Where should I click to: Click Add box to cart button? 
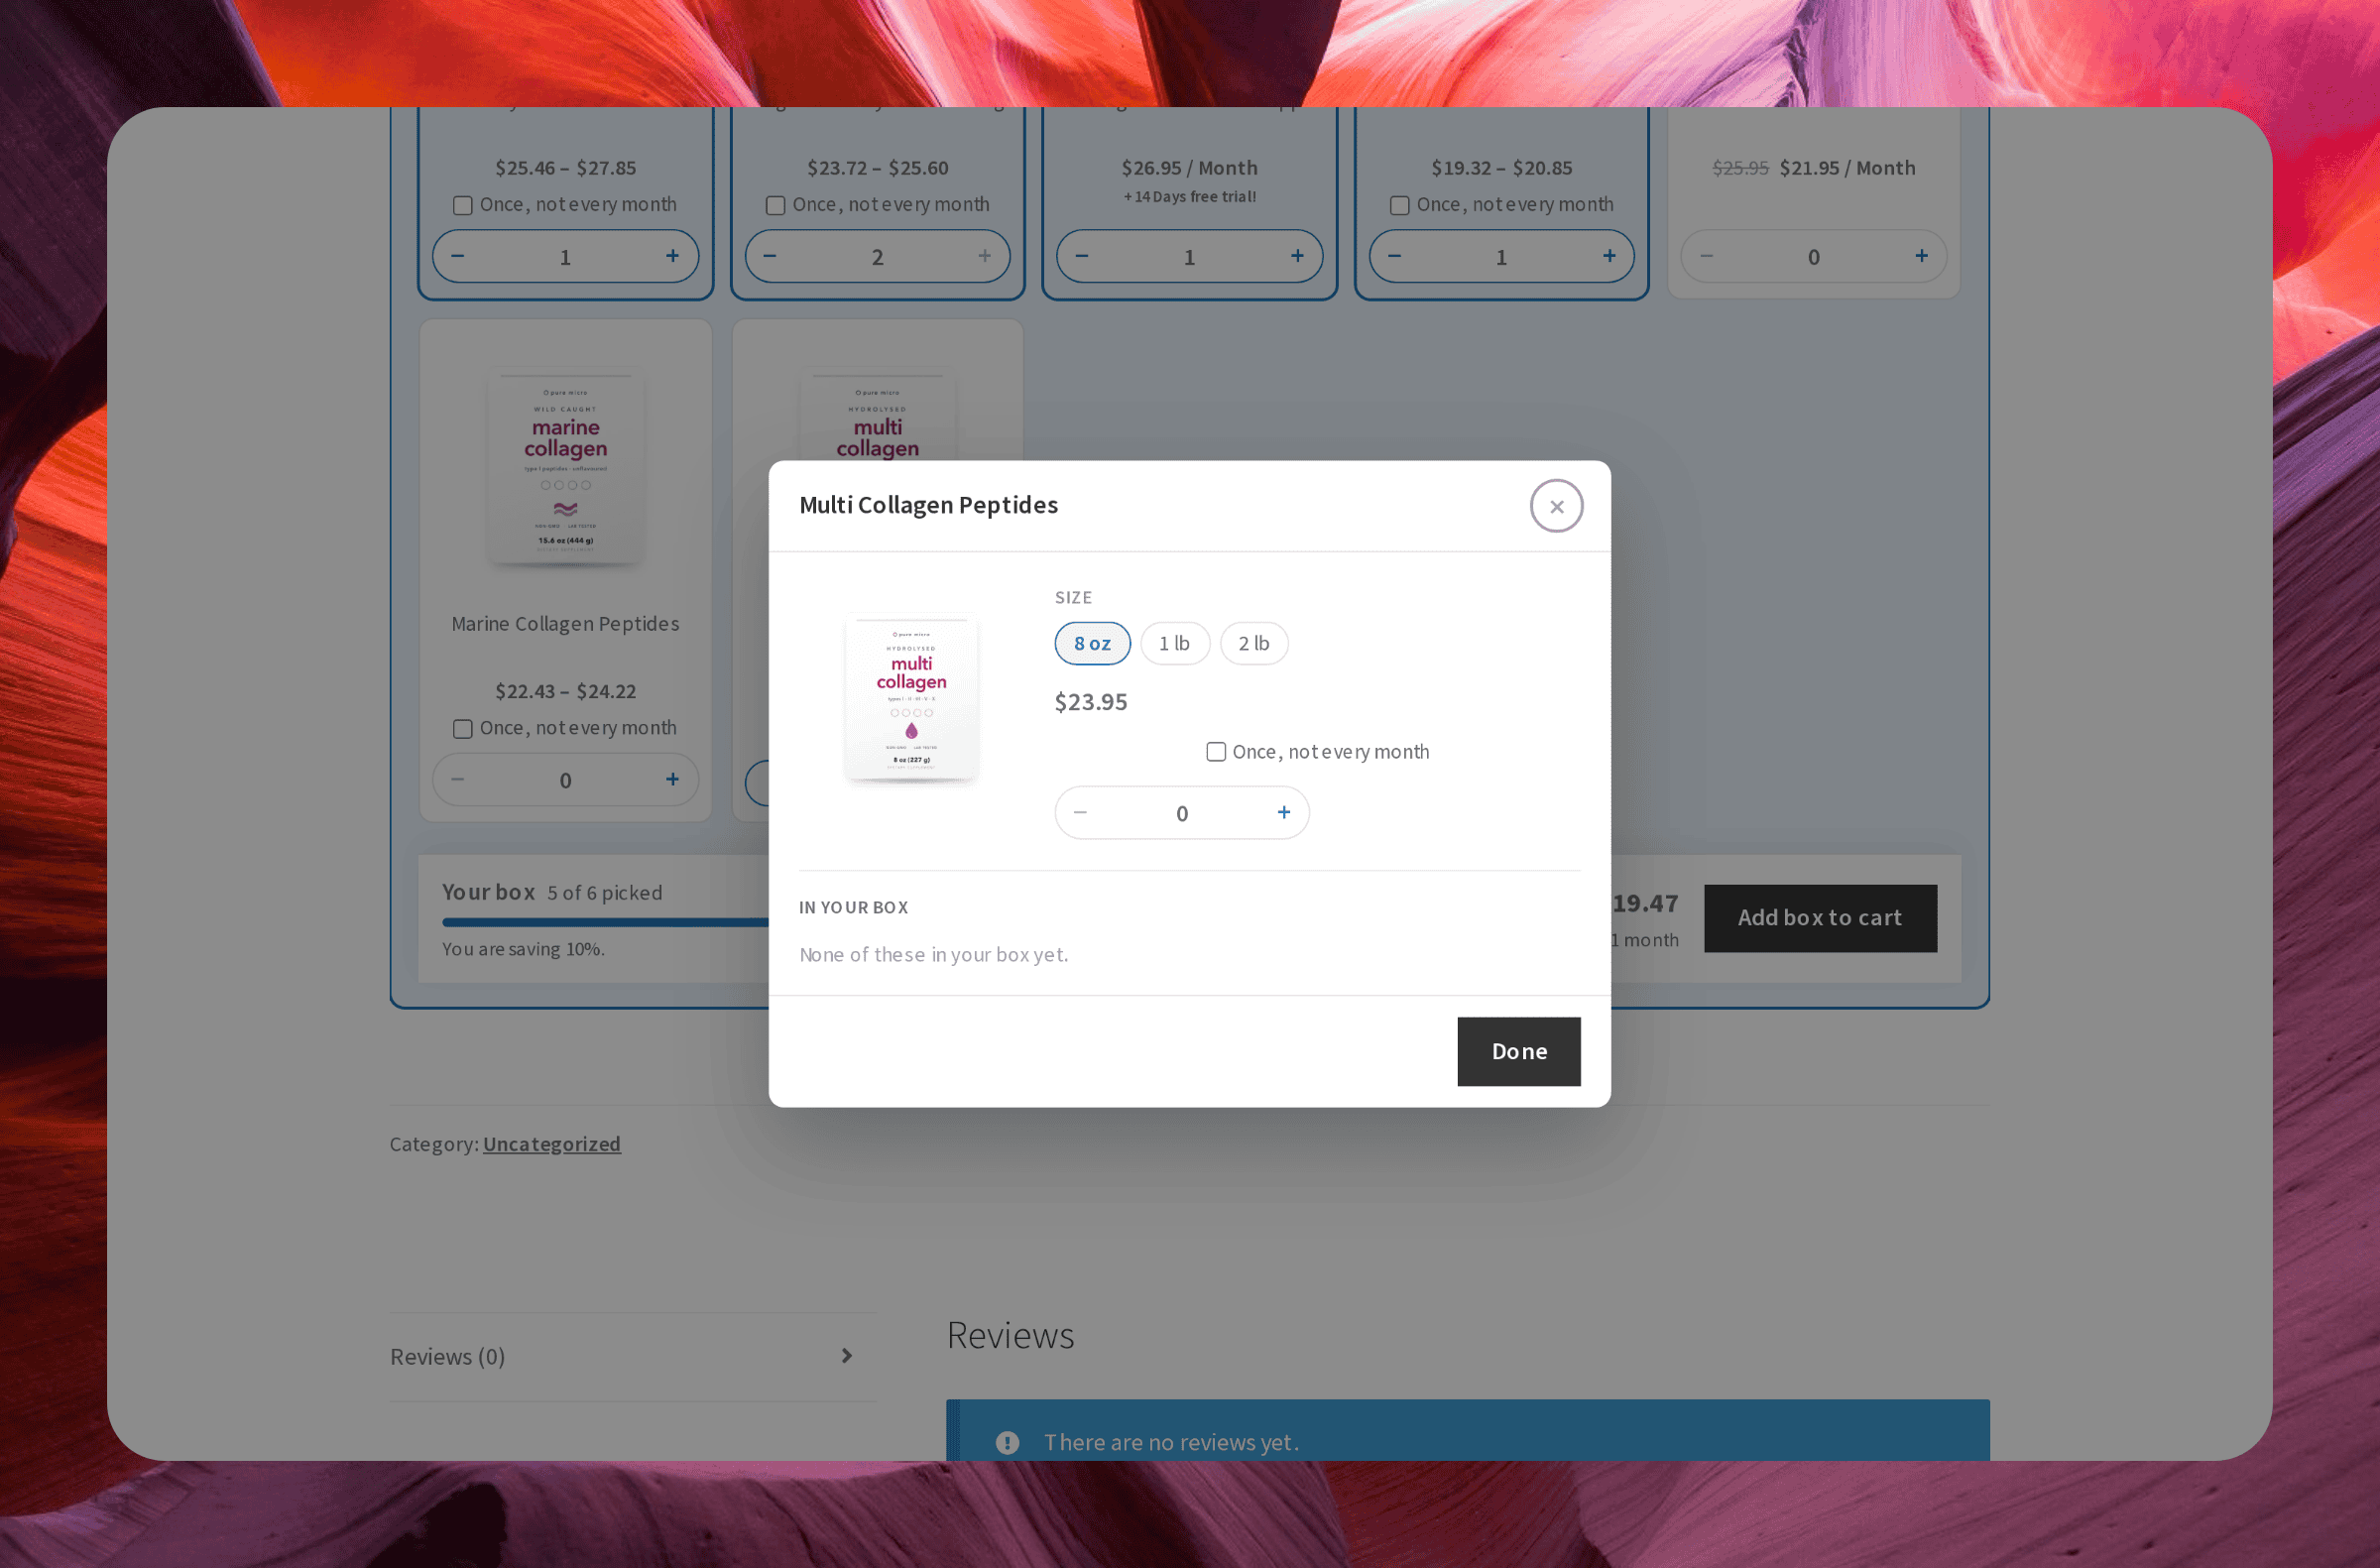pos(1819,917)
